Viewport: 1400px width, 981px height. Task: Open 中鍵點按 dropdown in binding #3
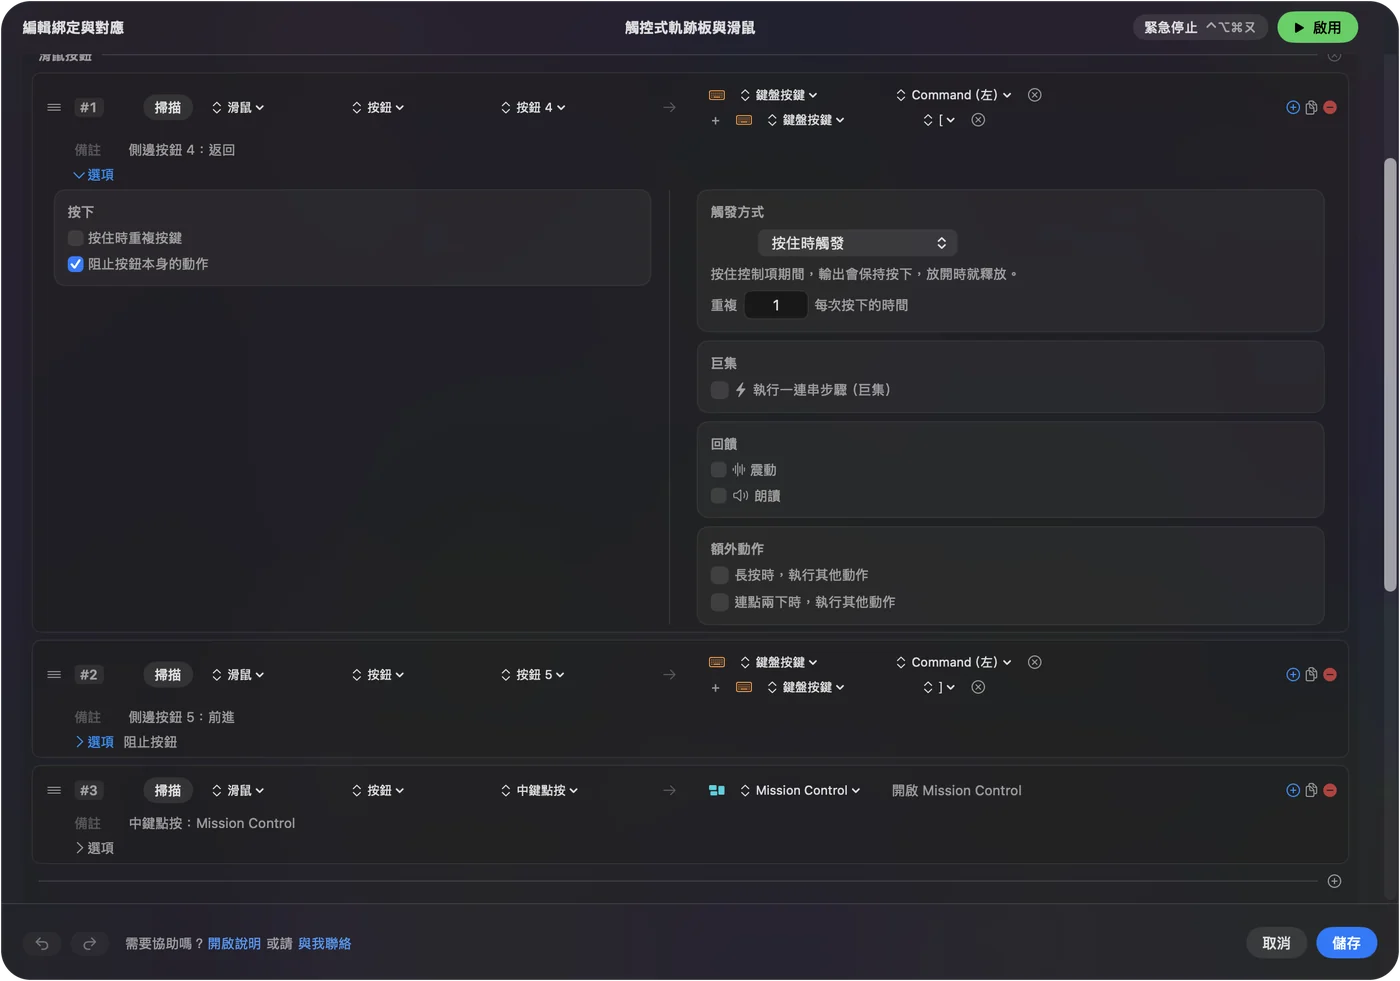coord(540,790)
